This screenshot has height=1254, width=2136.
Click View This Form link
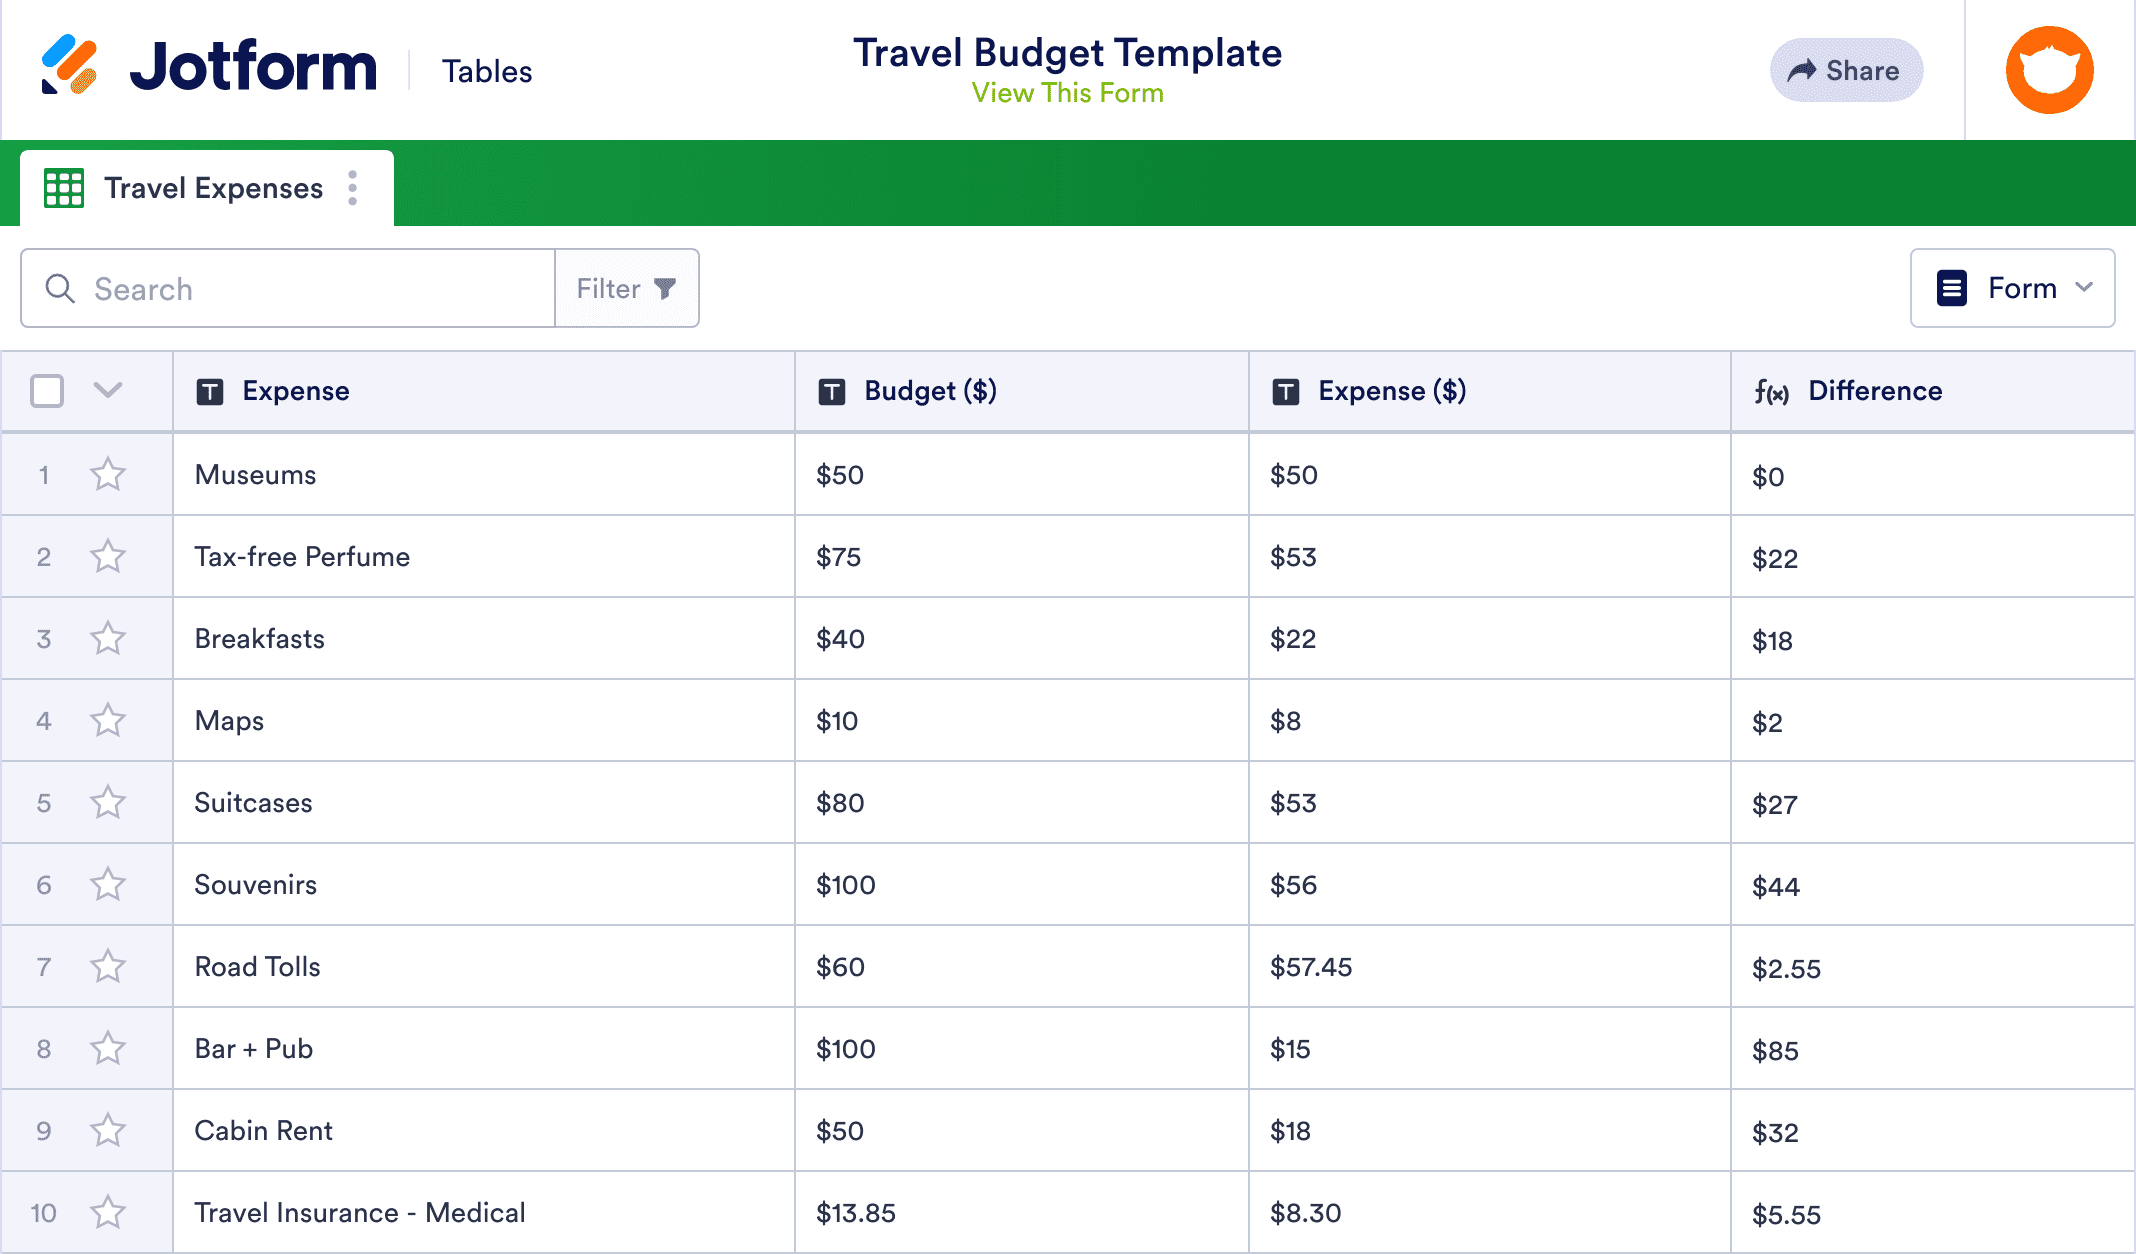1067,93
